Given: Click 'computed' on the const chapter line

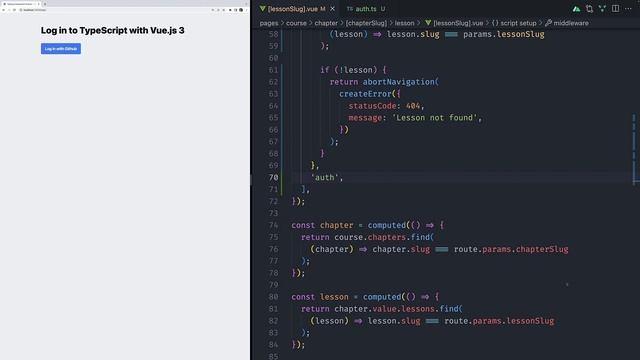Looking at the screenshot, I should pos(387,225).
